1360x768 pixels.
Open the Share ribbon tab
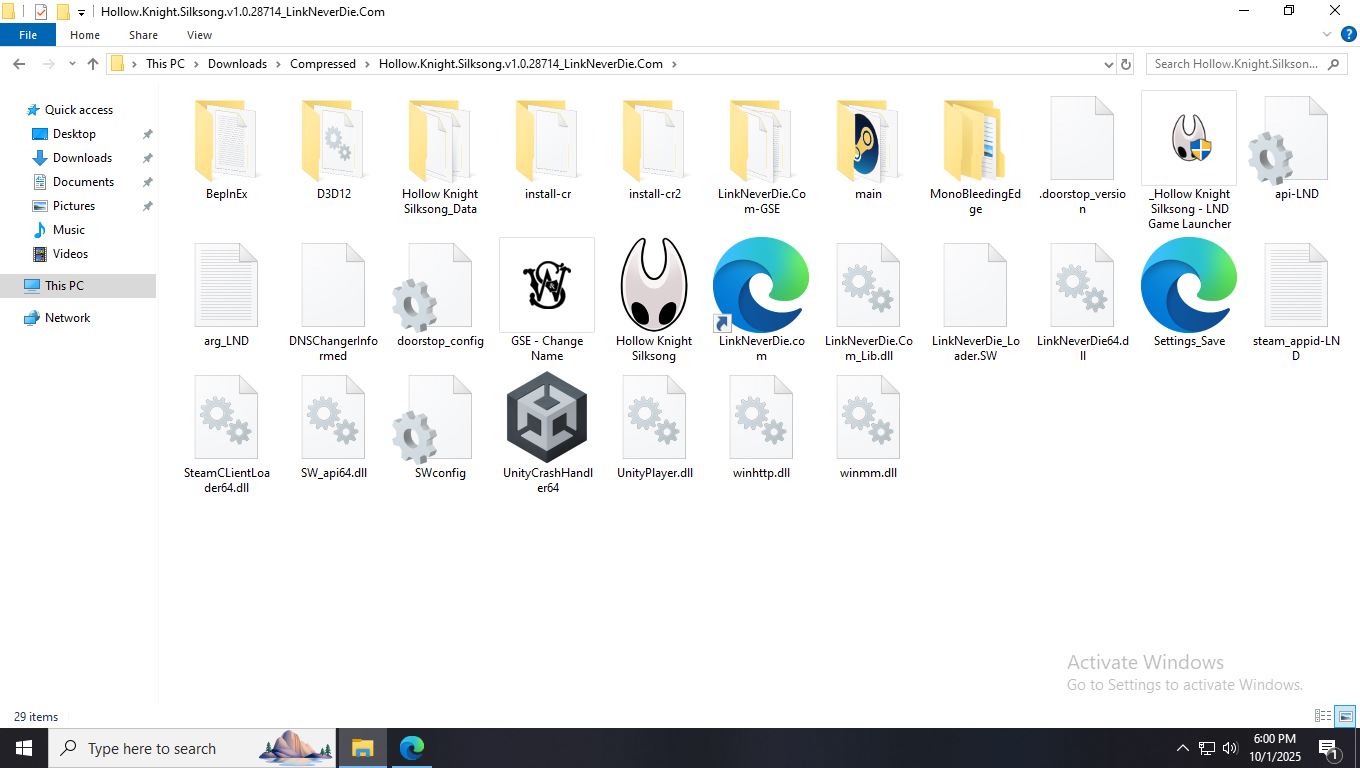tap(143, 35)
